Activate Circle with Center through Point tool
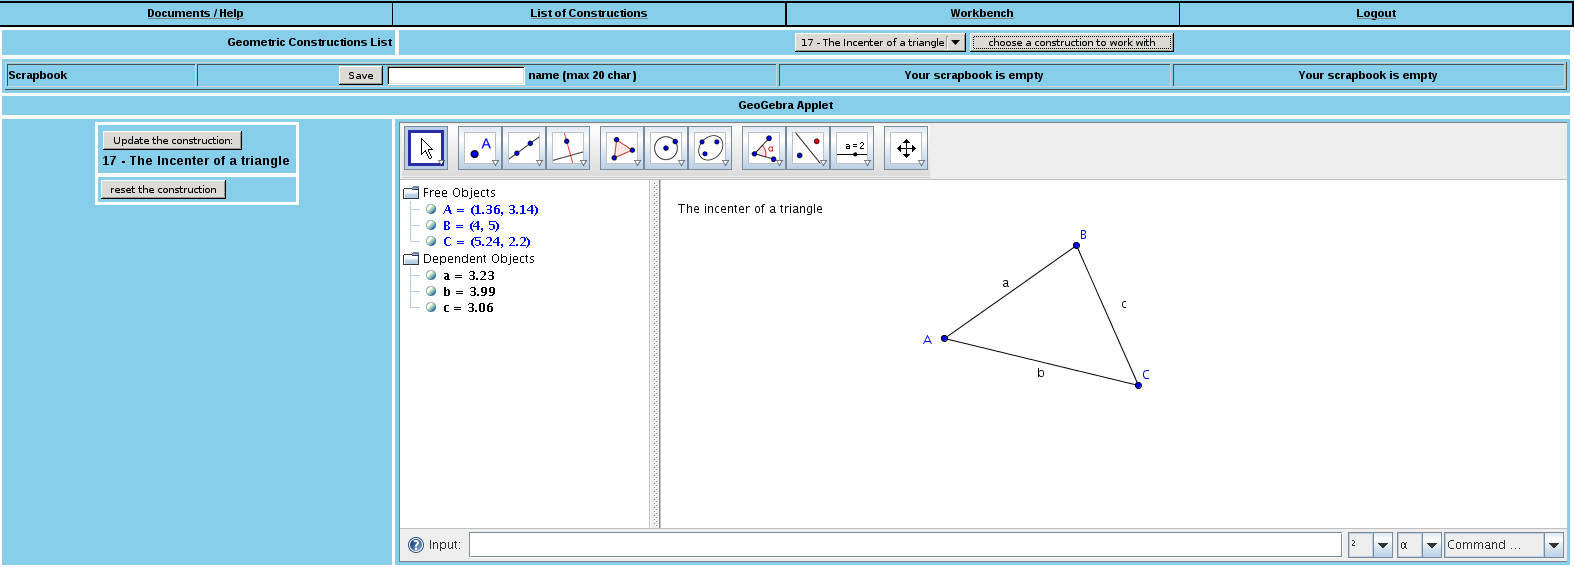 click(666, 148)
